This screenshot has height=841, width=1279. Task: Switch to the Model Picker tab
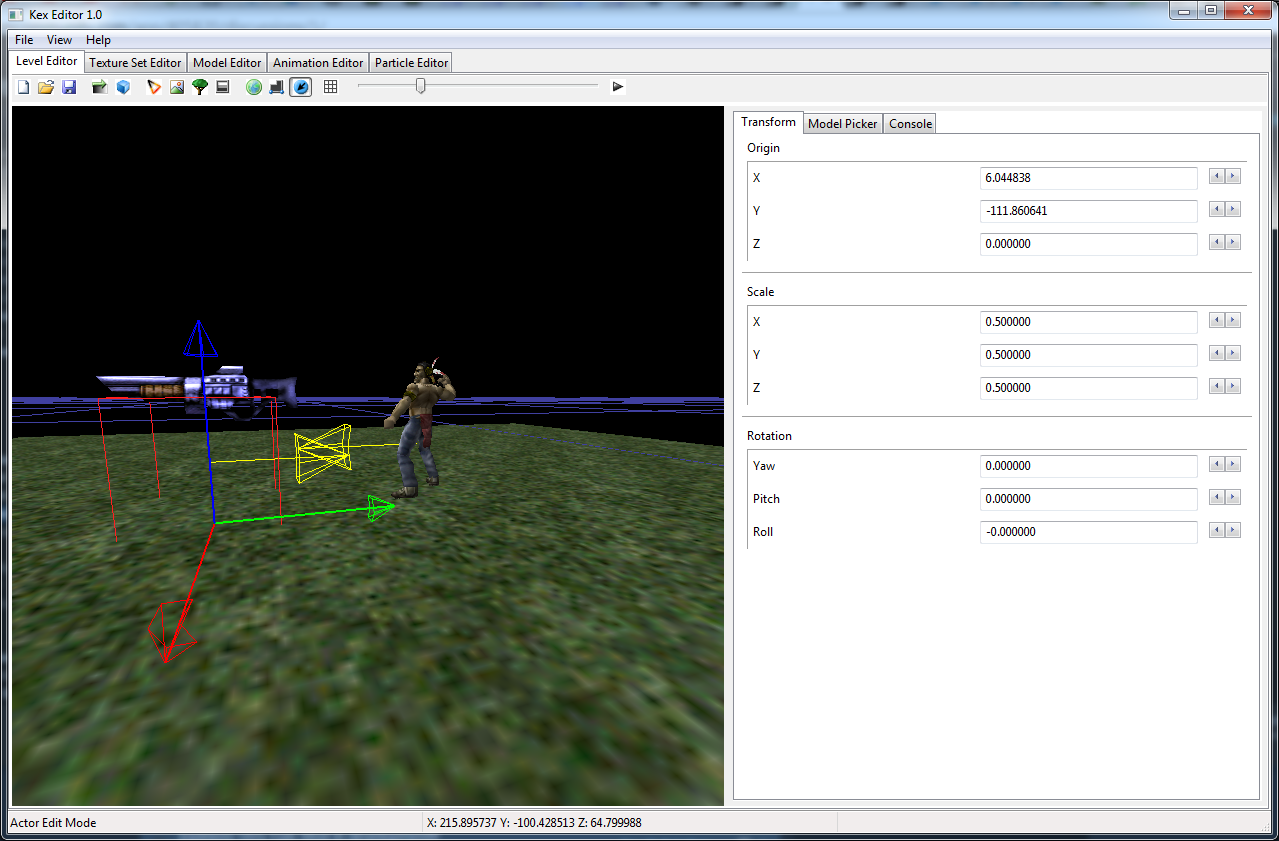tap(842, 124)
